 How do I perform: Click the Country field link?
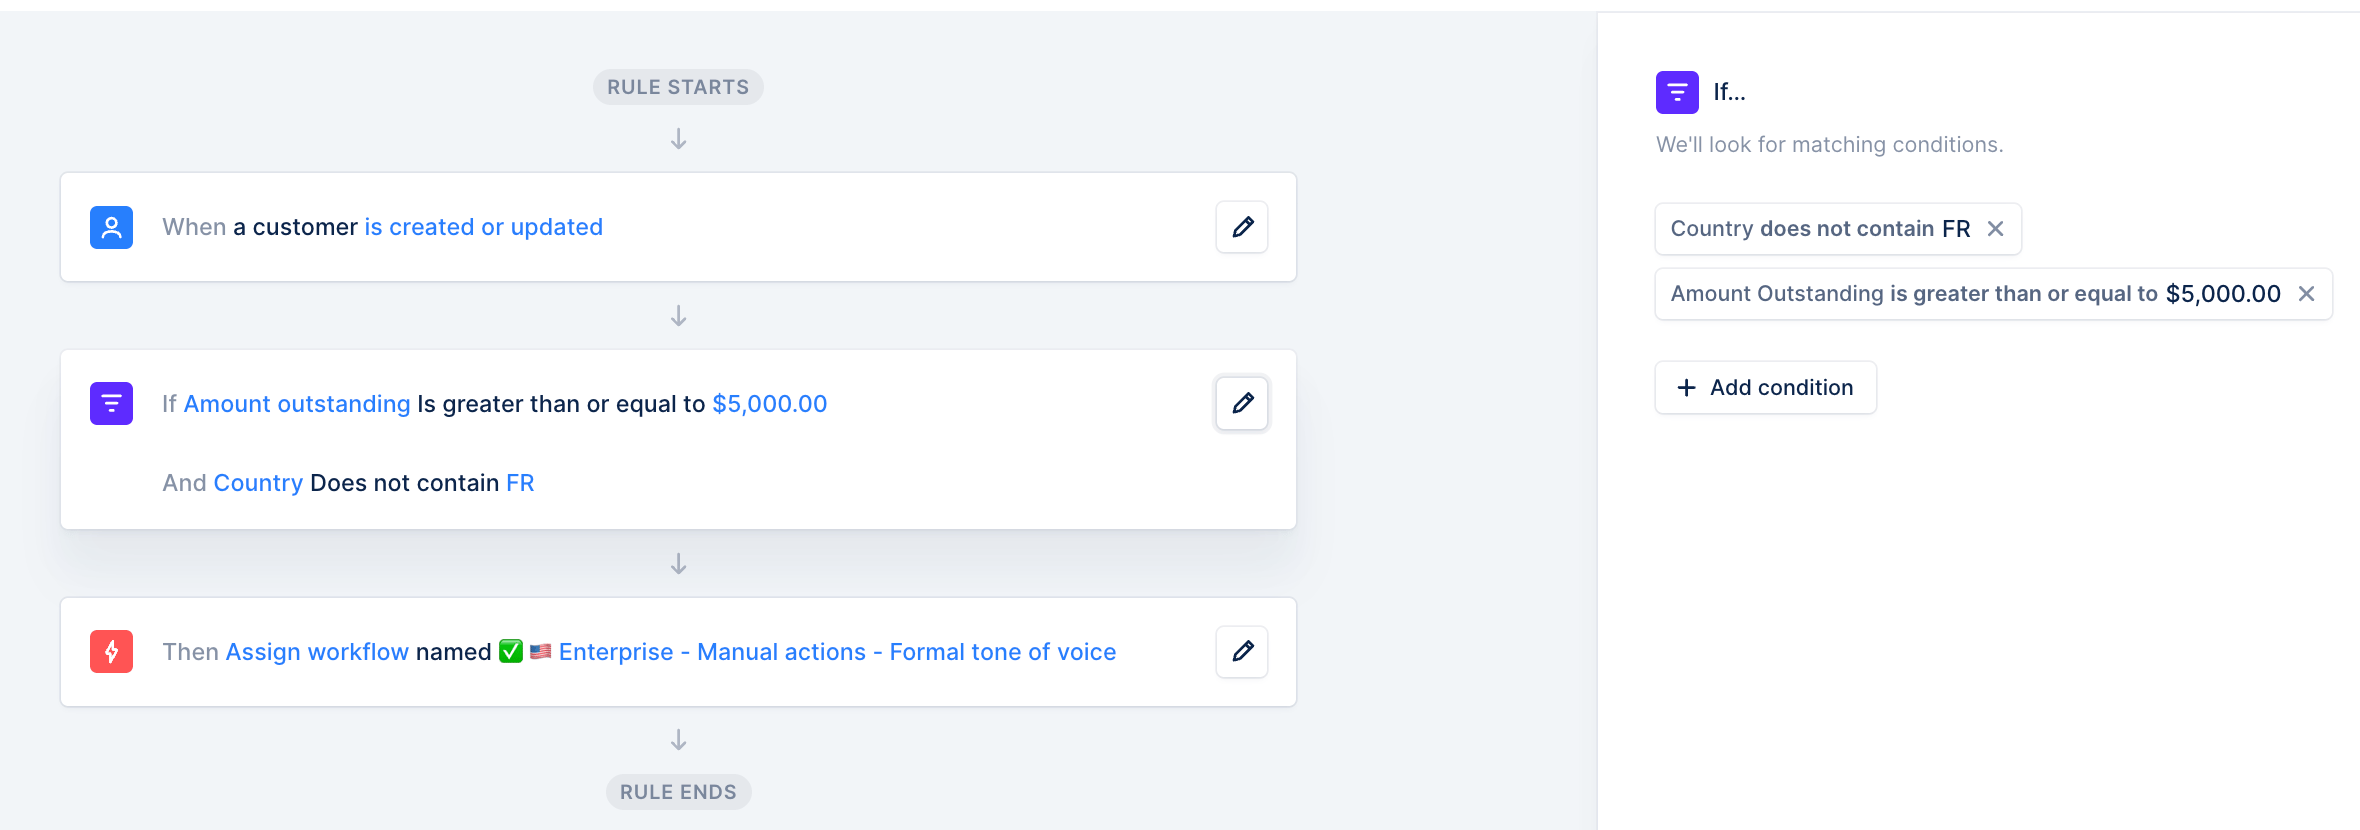(258, 483)
